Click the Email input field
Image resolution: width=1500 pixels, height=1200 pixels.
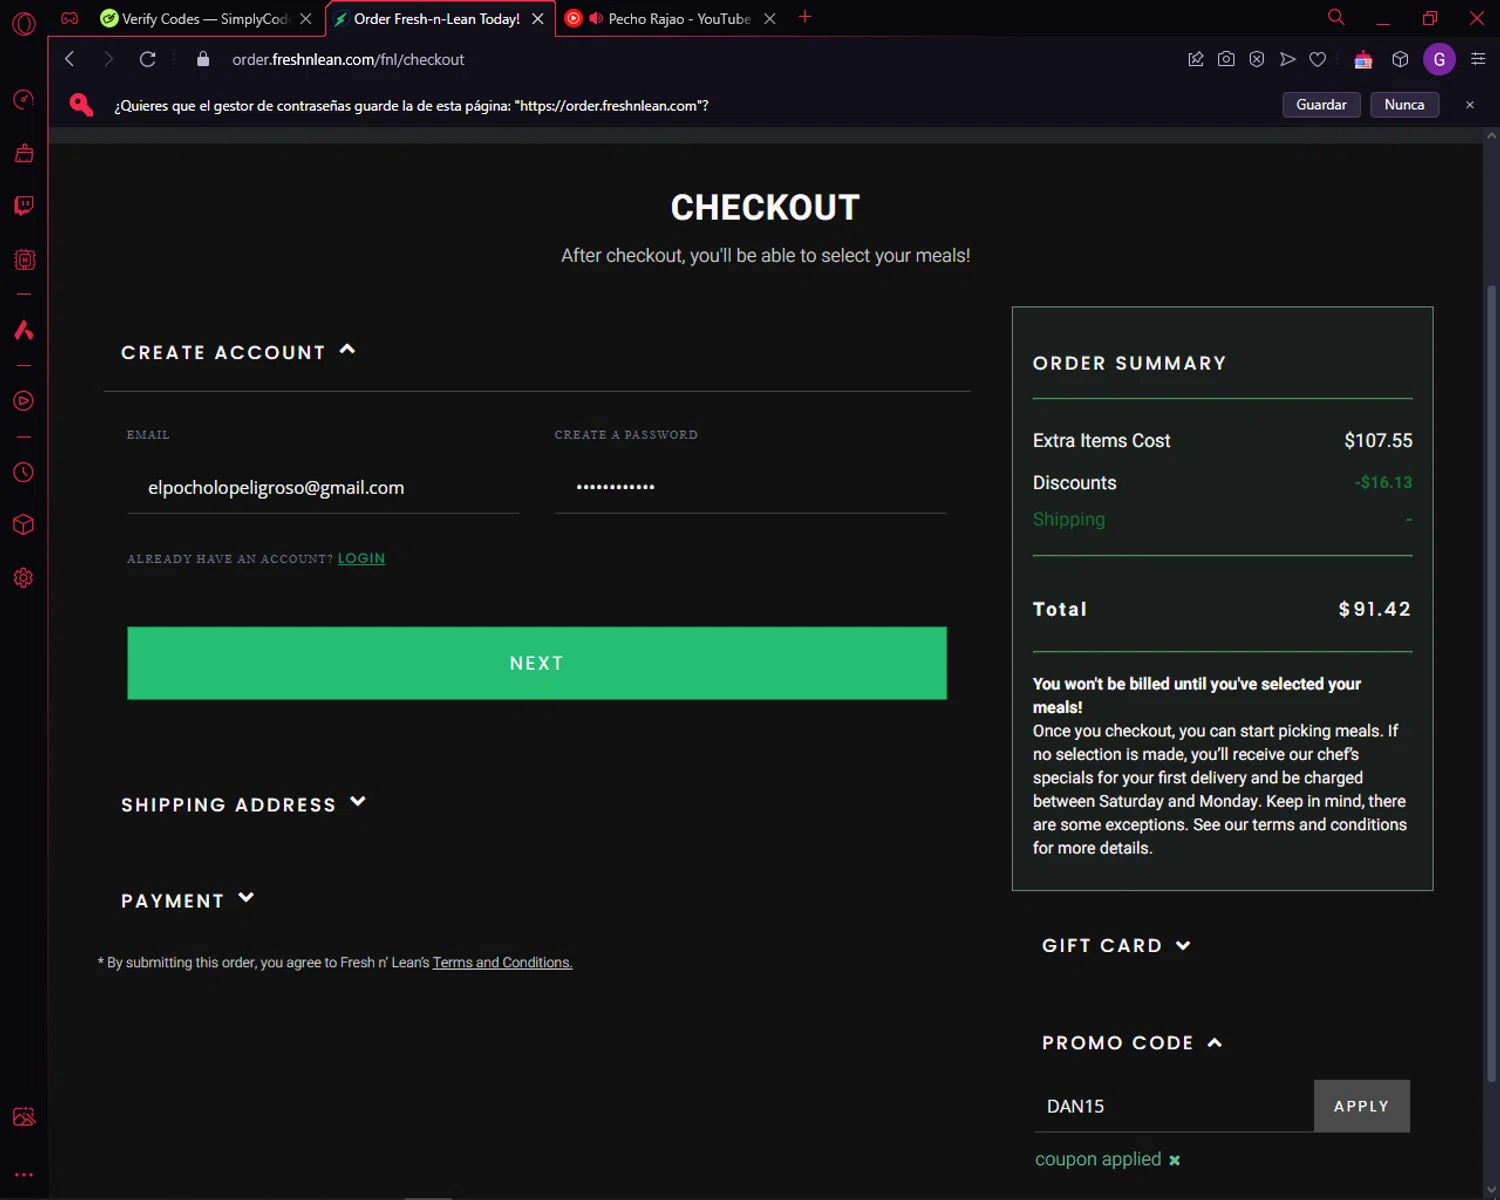click(x=323, y=487)
